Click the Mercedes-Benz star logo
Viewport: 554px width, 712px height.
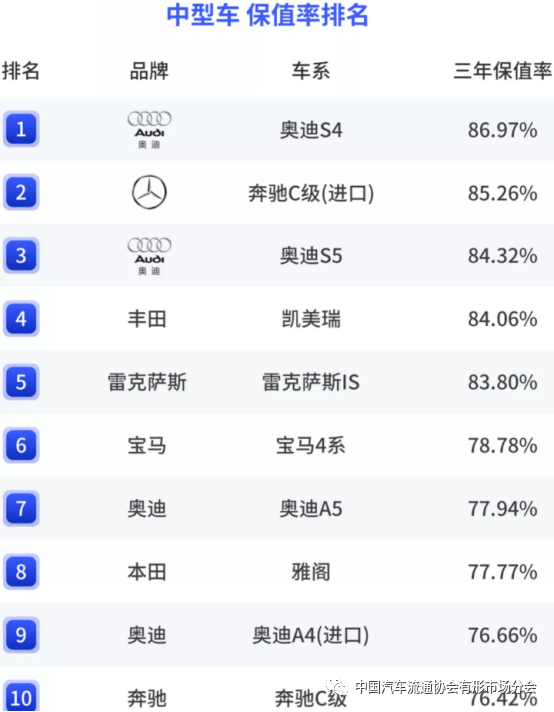click(149, 193)
